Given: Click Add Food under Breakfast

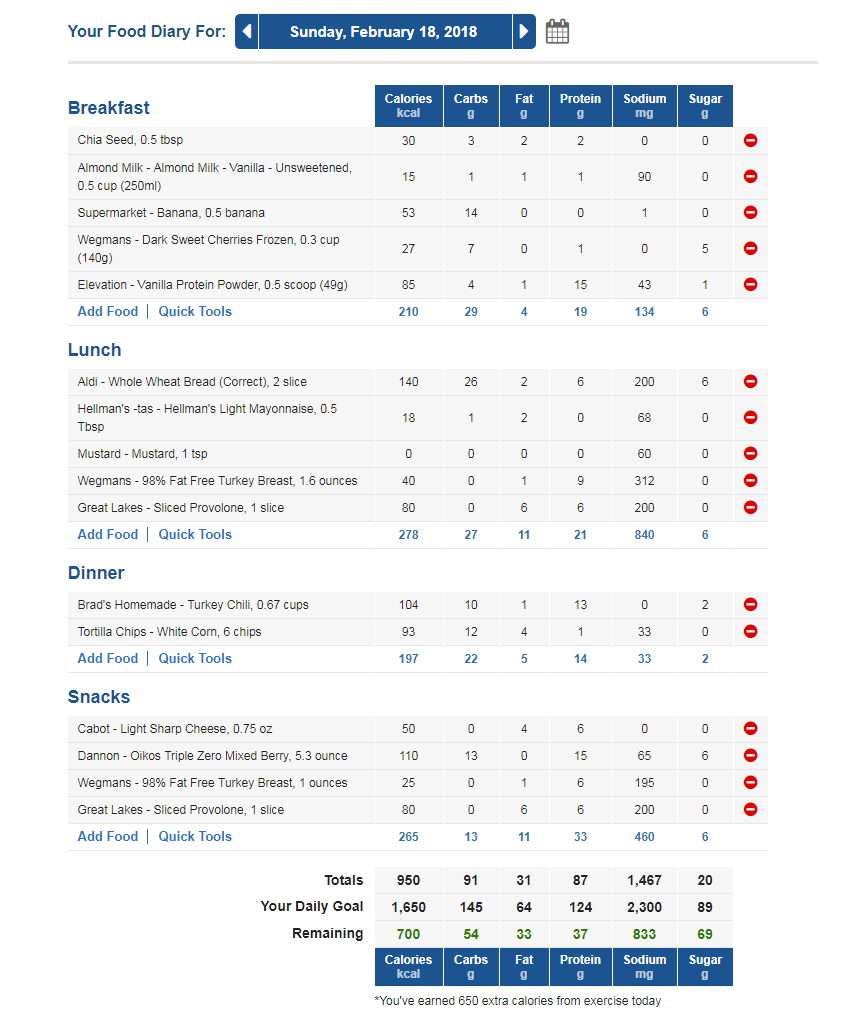Looking at the screenshot, I should tap(108, 312).
